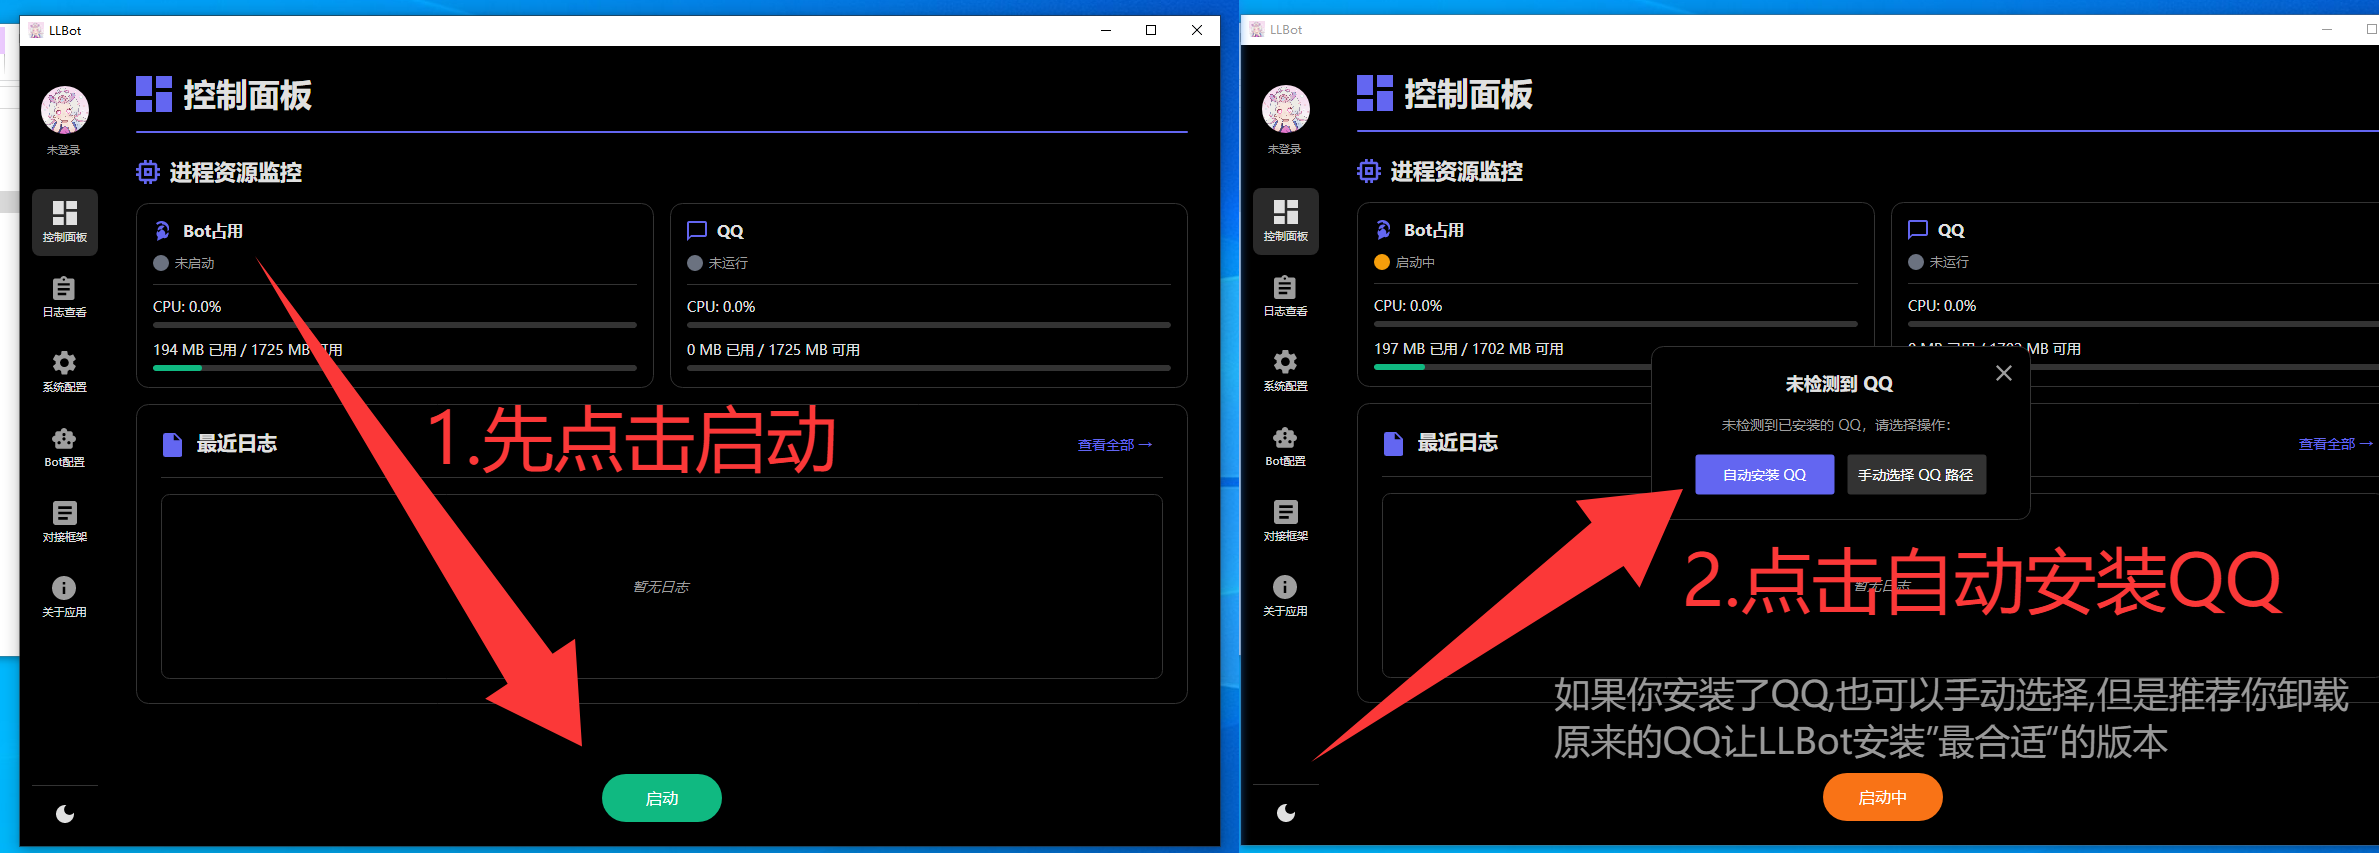This screenshot has height=853, width=2379.
Task: Click 197 MB 已用 / 1702 MB 可用 text
Action: (1469, 349)
